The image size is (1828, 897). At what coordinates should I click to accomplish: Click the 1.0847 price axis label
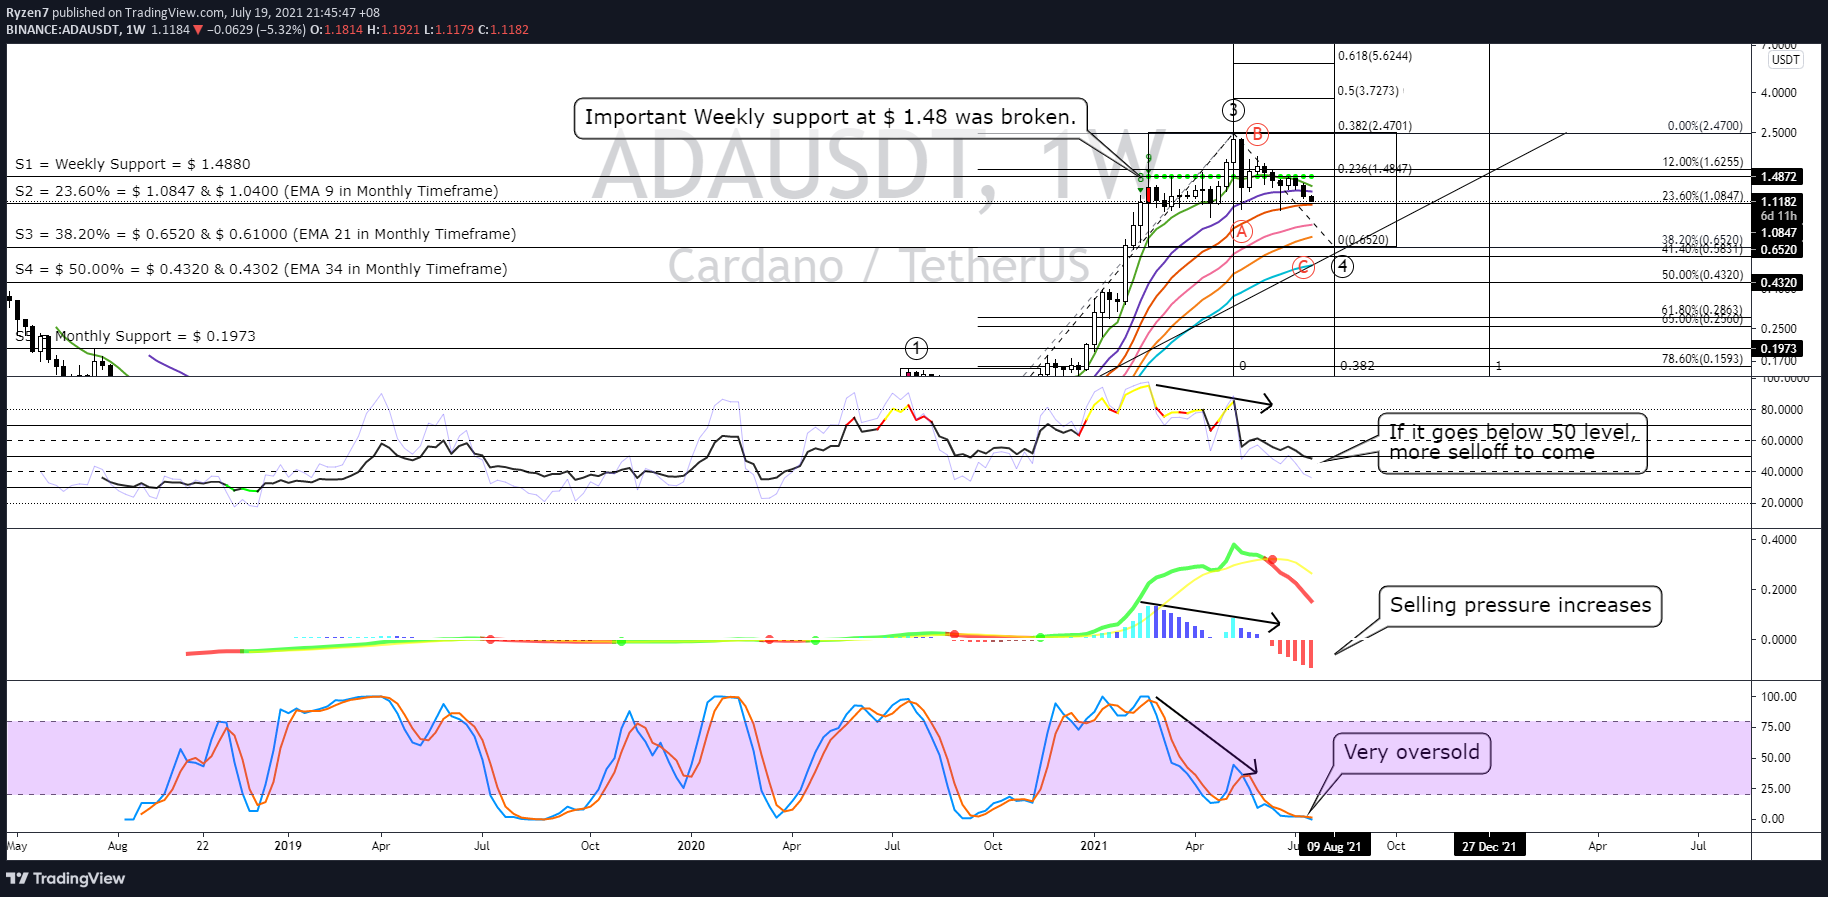click(x=1779, y=233)
